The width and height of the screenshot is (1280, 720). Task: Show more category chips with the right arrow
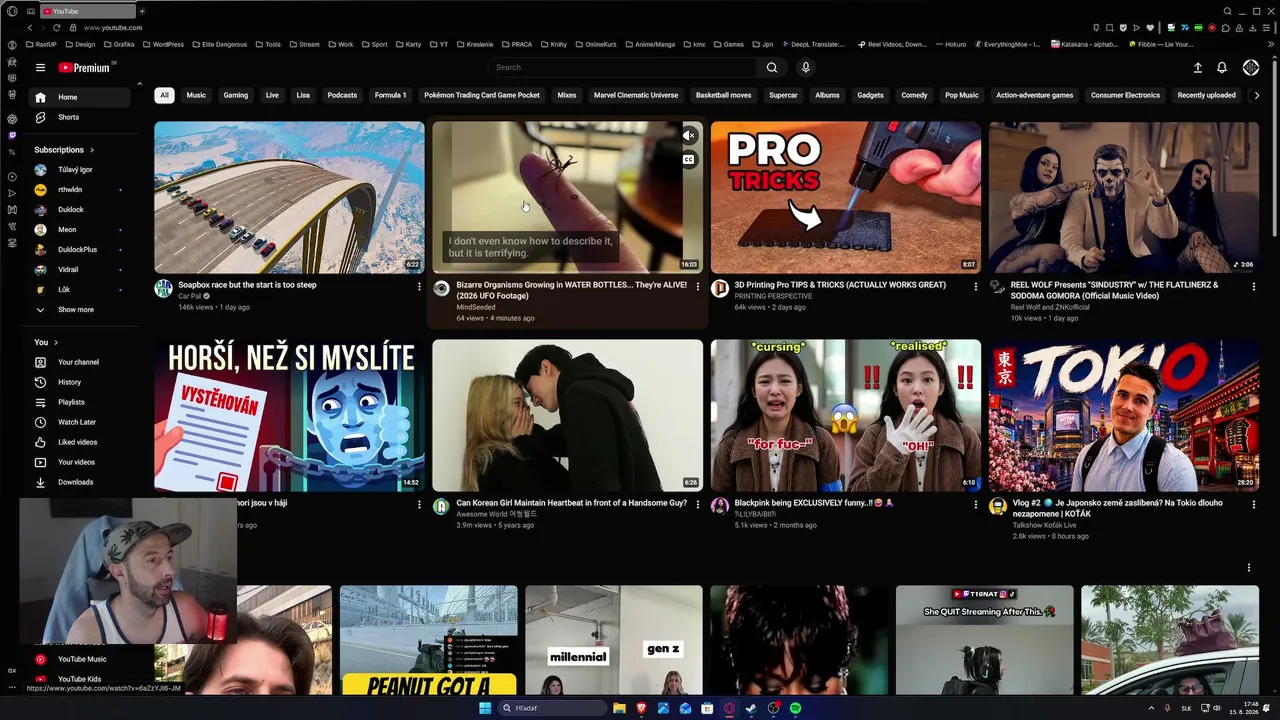point(1256,95)
